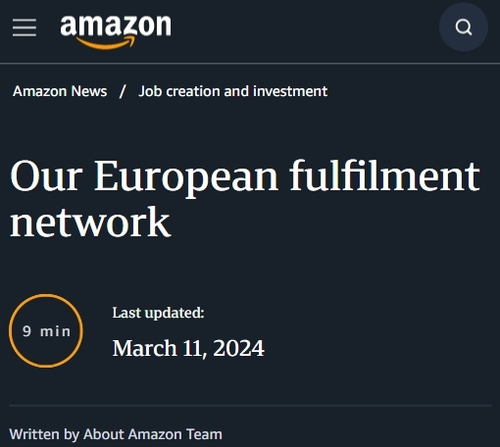The image size is (500, 447).
Task: Click the magnifying glass search icon
Action: [463, 27]
